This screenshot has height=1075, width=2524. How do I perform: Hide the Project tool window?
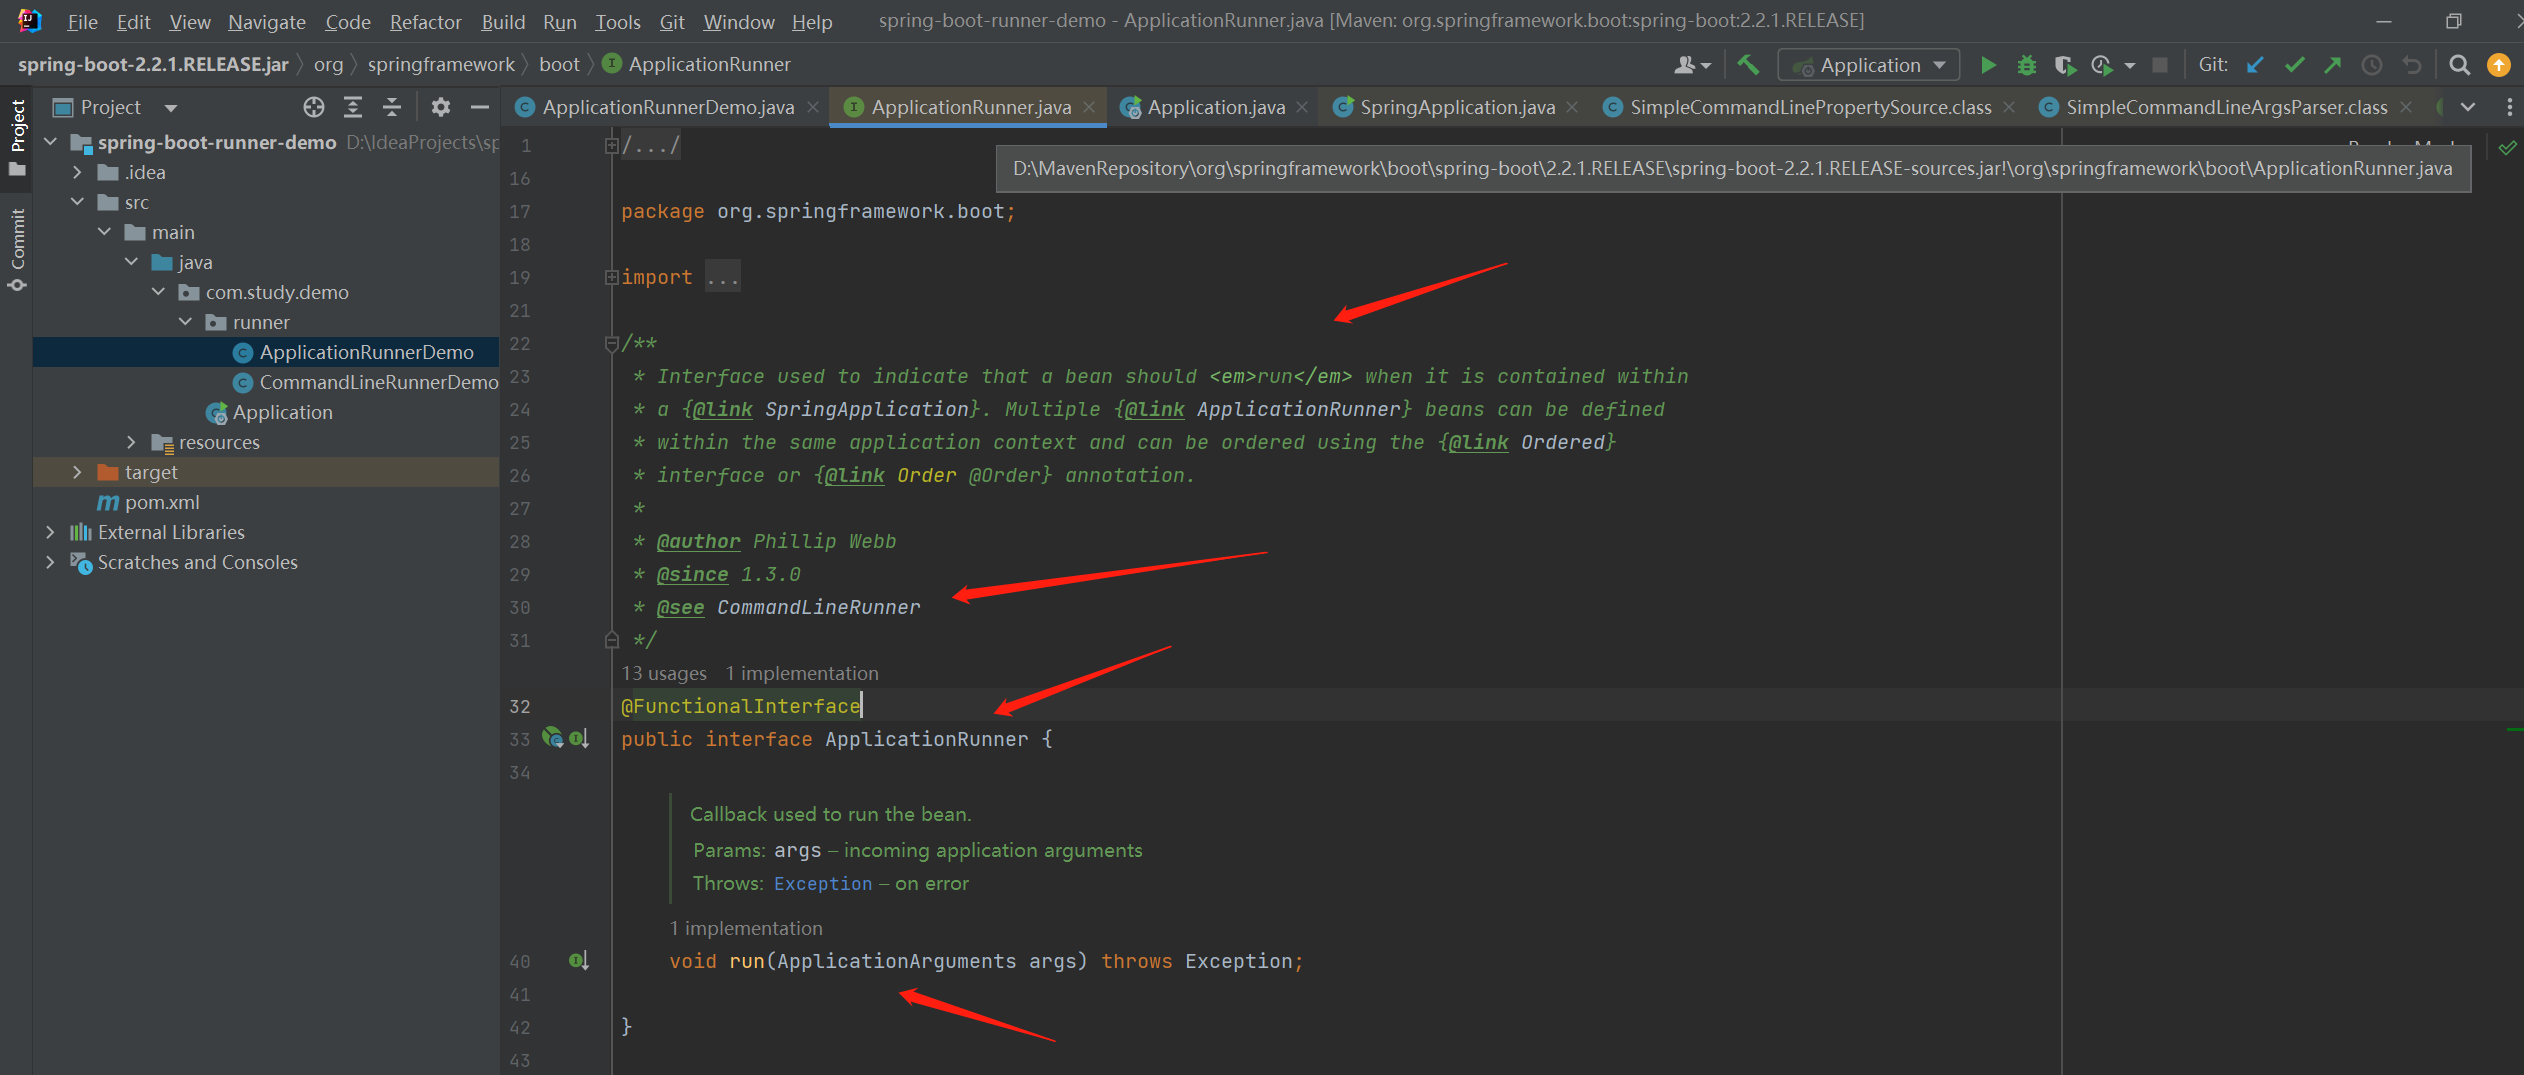[x=480, y=107]
